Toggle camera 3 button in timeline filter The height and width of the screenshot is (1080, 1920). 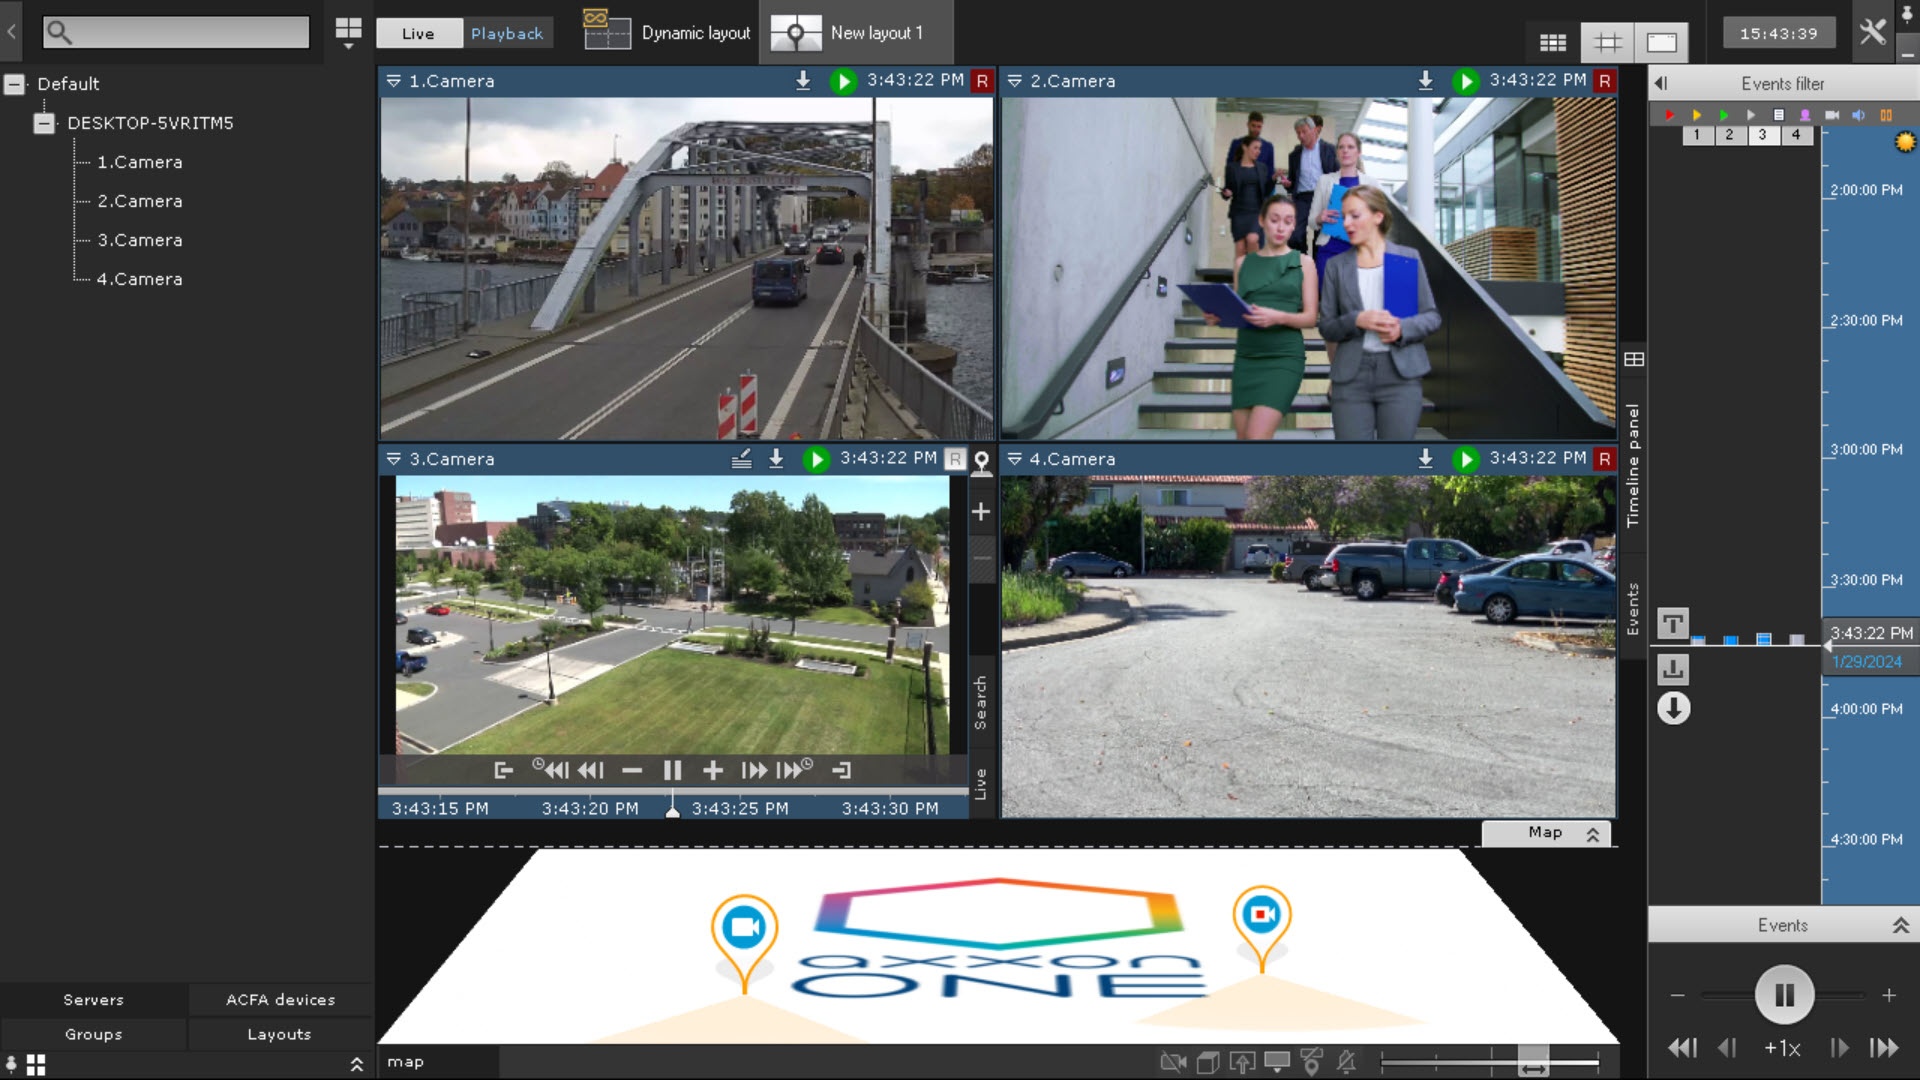[1762, 134]
